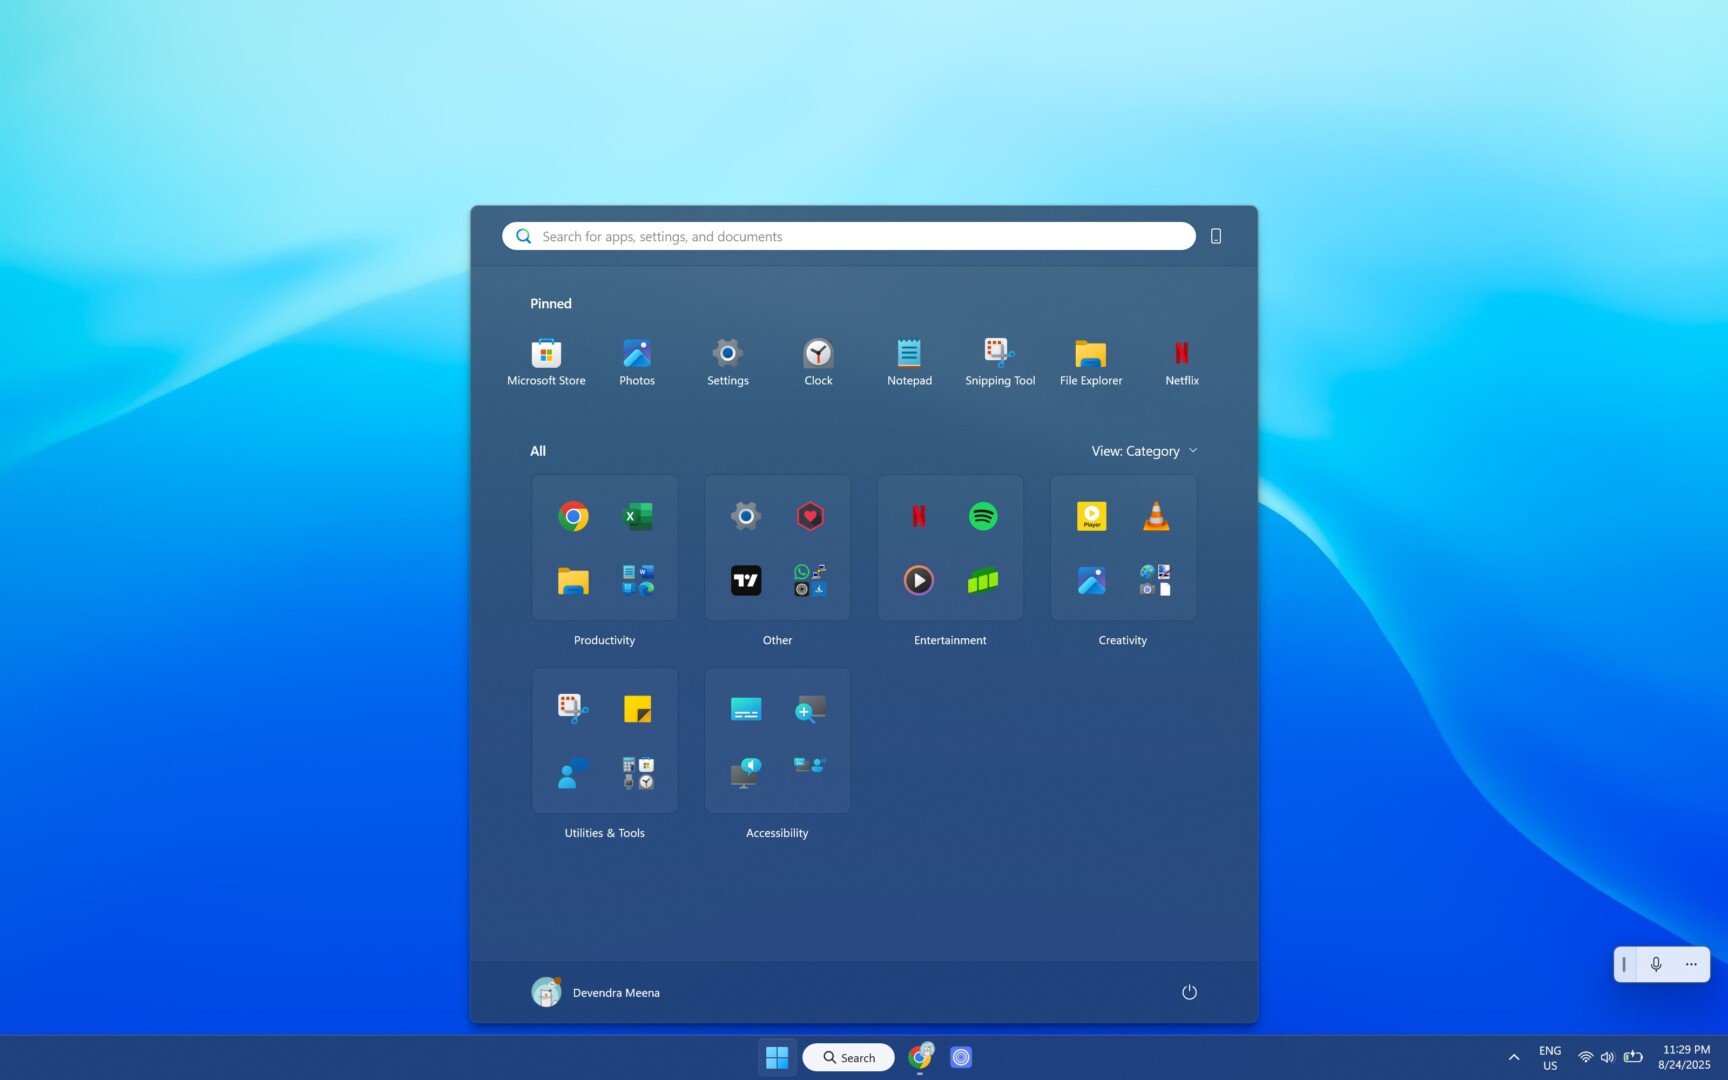Viewport: 1728px width, 1080px height.
Task: Open the View: Category dropdown
Action: (x=1144, y=451)
